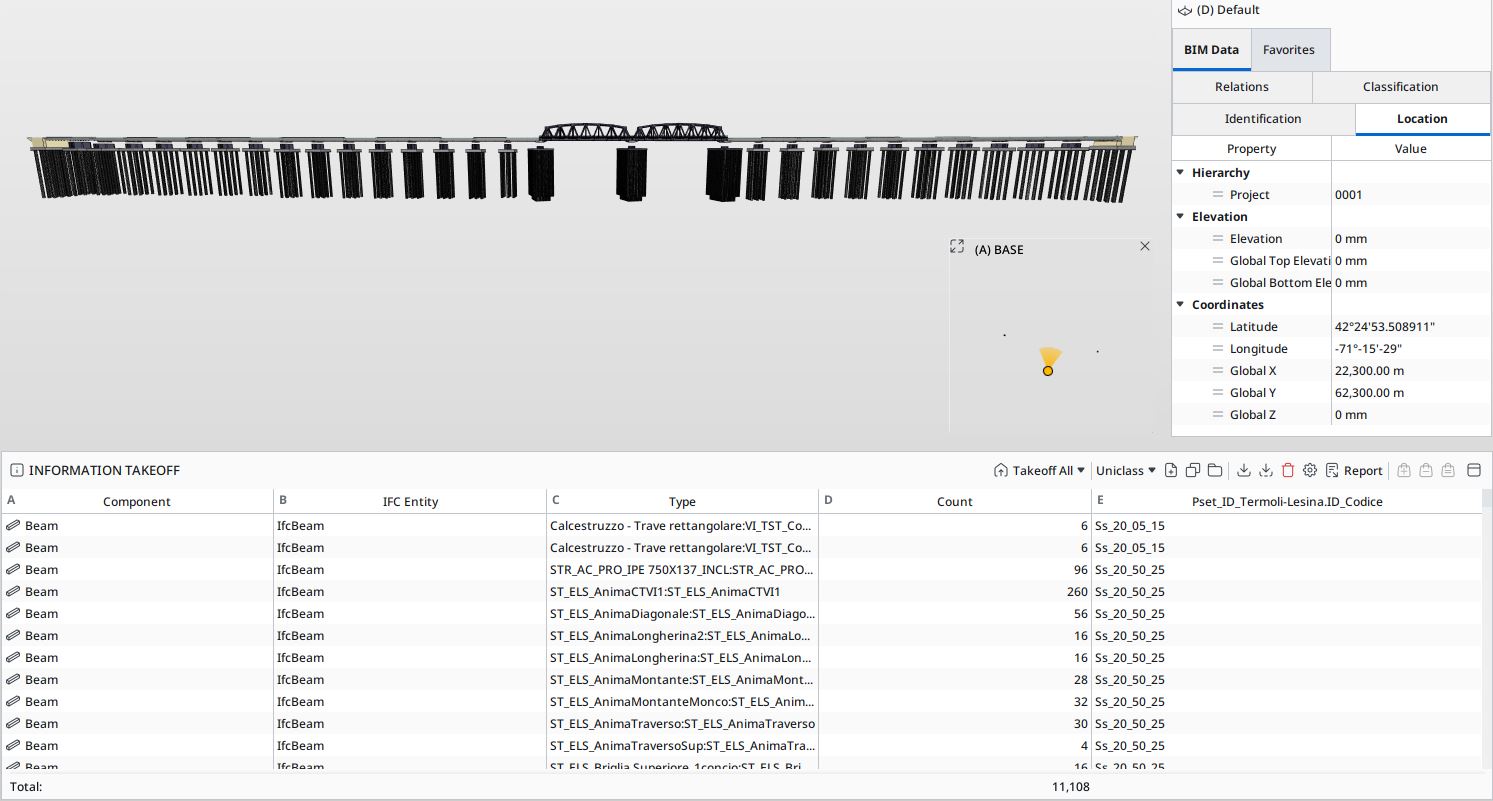Collapse the Coordinates property group
1493x801 pixels.
point(1181,305)
